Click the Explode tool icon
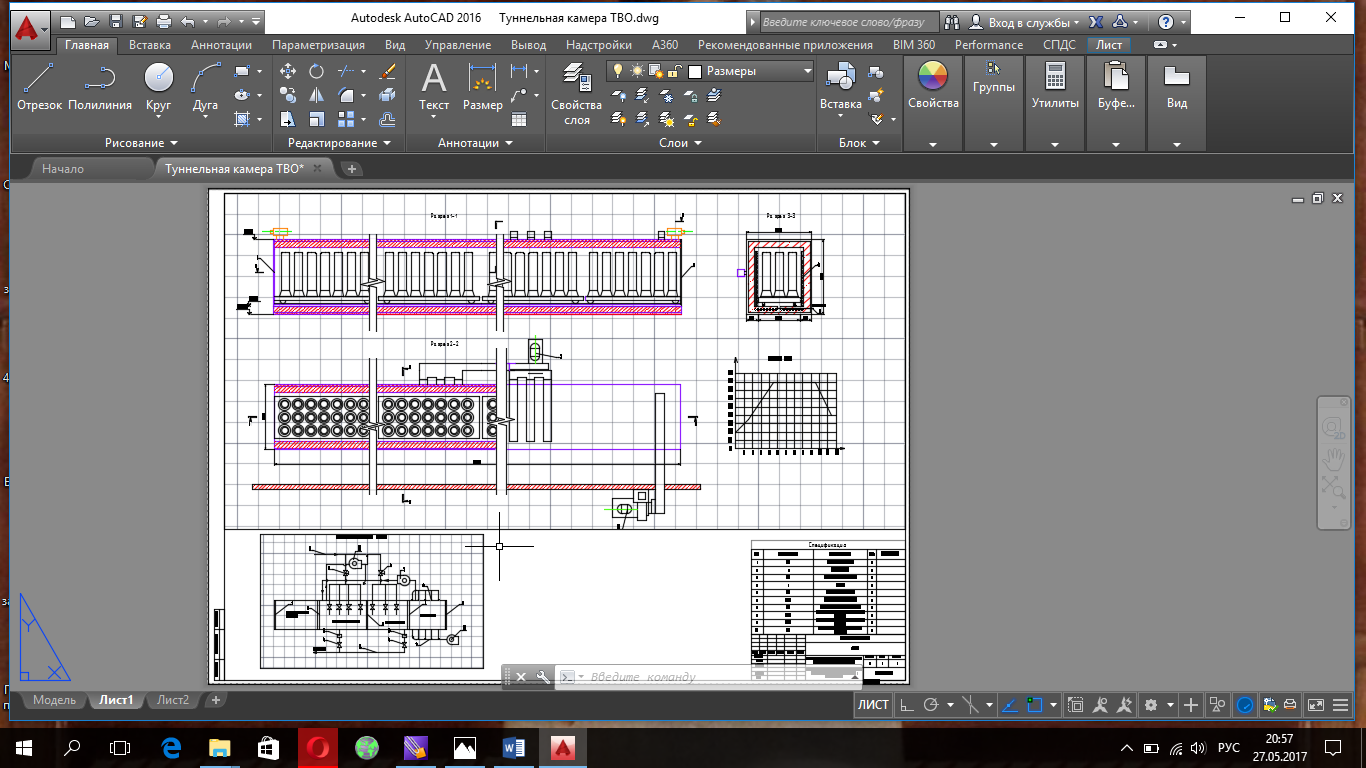The width and height of the screenshot is (1366, 768). click(389, 95)
